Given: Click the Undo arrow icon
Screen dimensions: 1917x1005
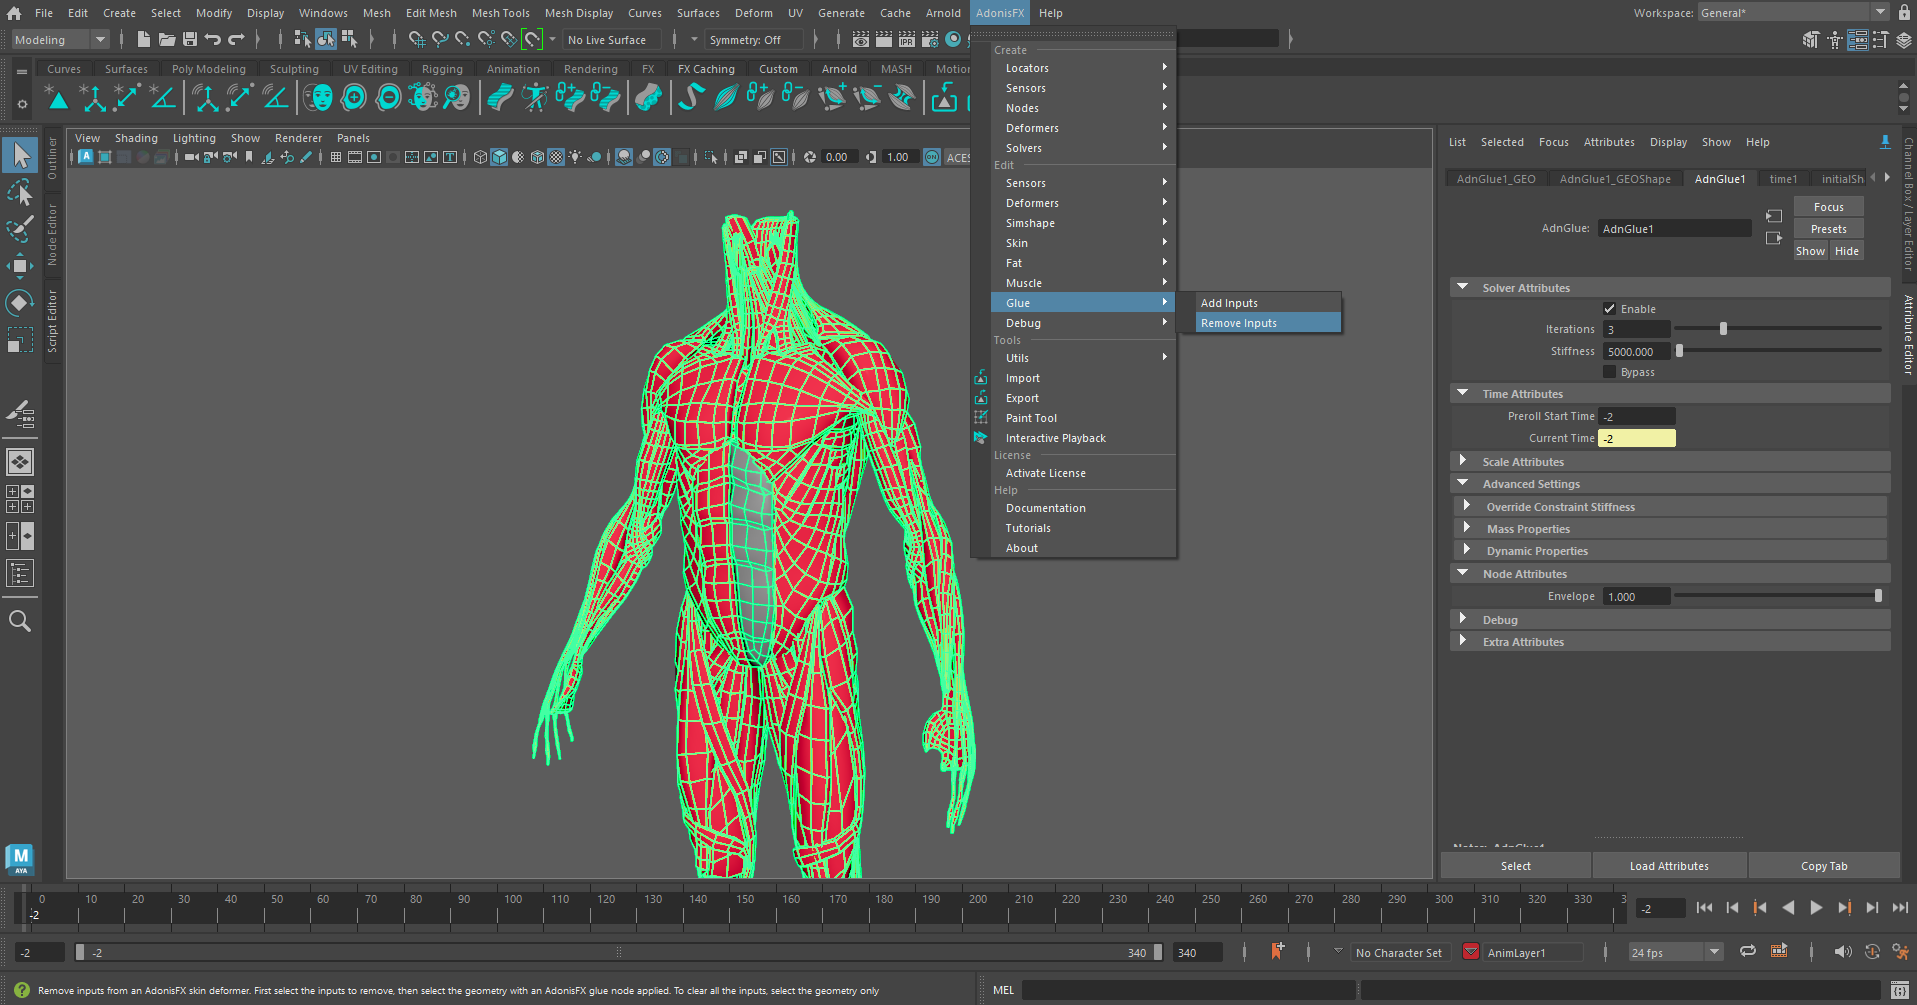Looking at the screenshot, I should 213,39.
